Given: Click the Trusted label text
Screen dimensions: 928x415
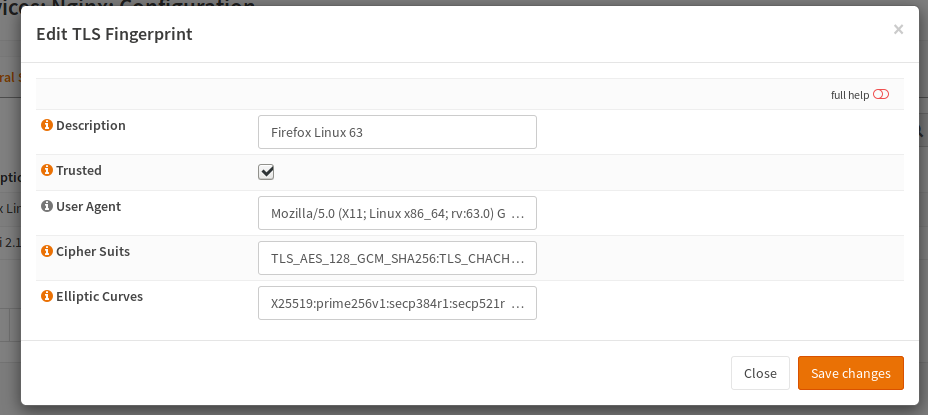Looking at the screenshot, I should pyautogui.click(x=79, y=171).
